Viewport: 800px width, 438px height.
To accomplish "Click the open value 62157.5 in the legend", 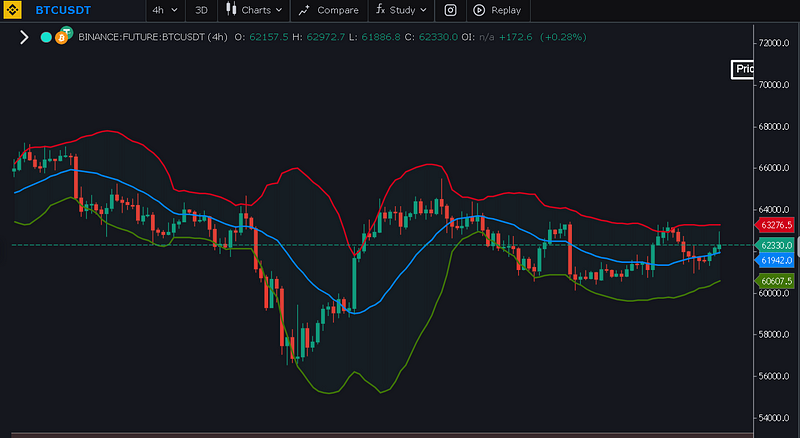I will tap(268, 37).
